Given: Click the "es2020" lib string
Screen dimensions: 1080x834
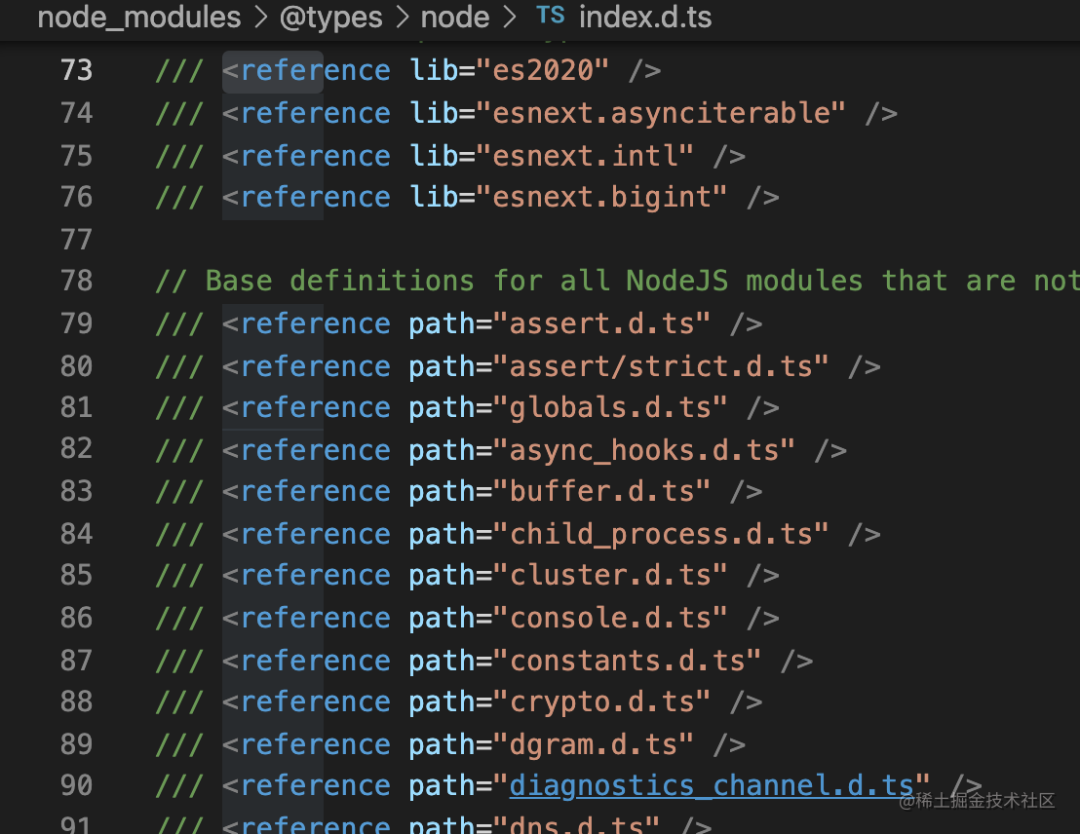Looking at the screenshot, I should 543,70.
